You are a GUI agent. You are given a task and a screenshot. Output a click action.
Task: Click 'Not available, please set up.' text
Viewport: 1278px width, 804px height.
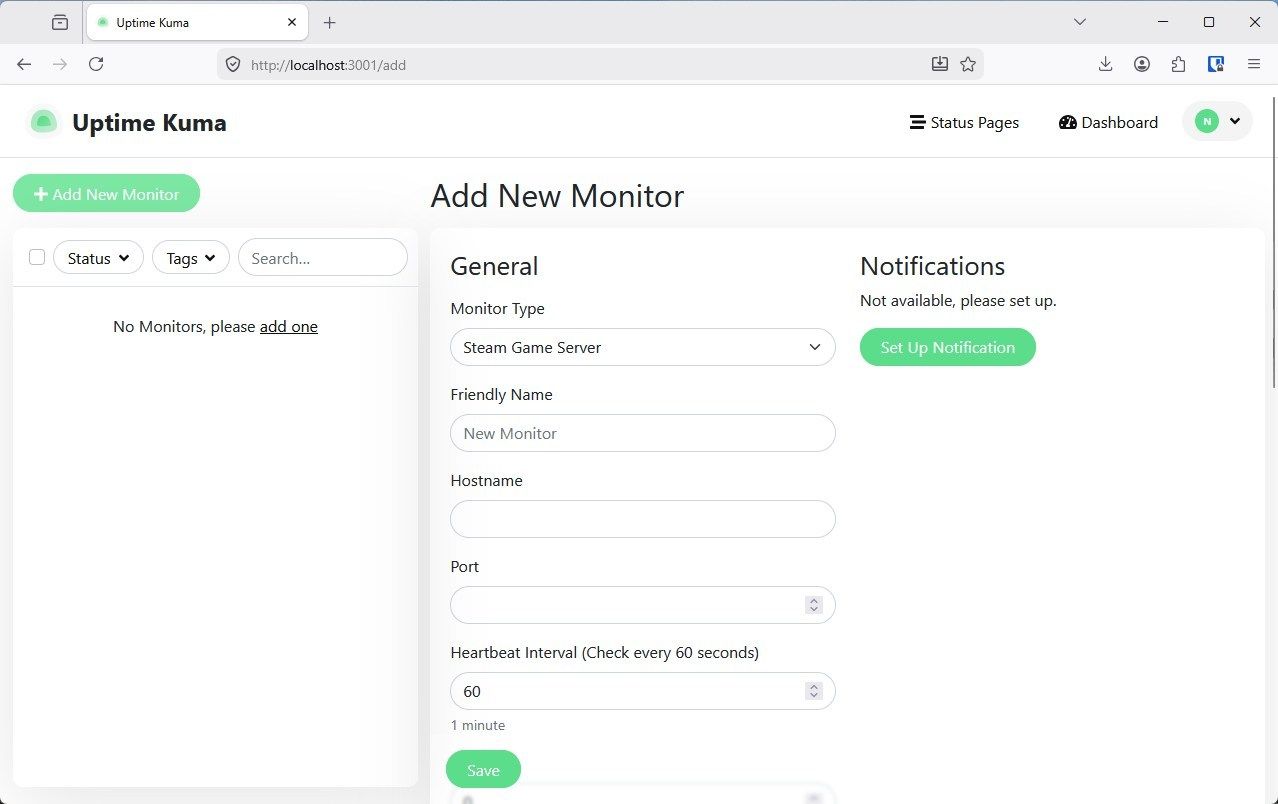click(958, 300)
